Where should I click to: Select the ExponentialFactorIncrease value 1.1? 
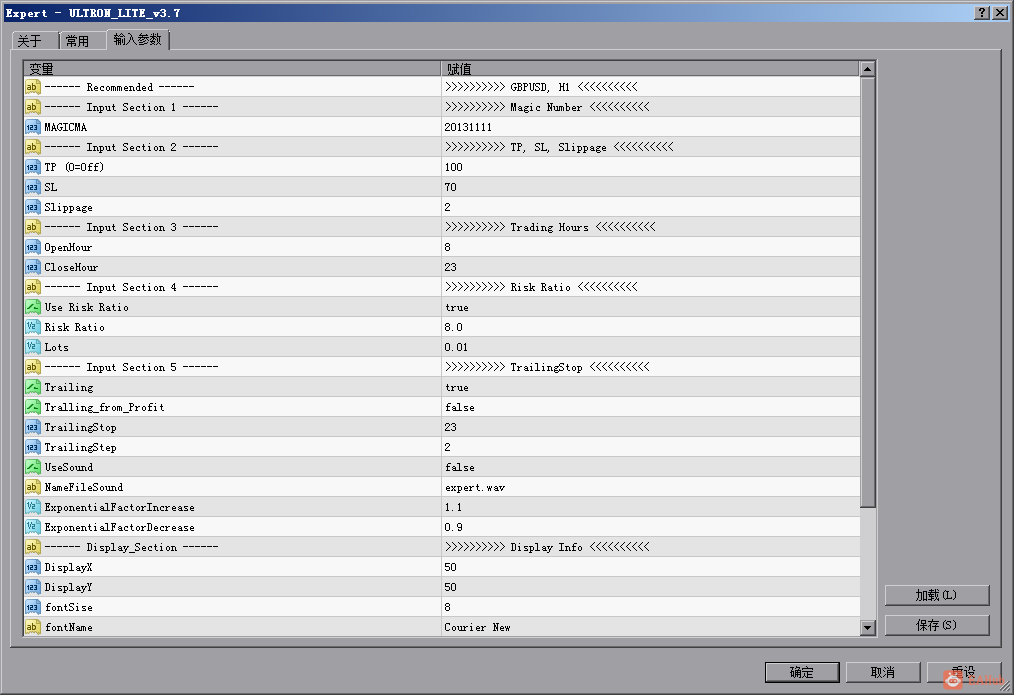pos(453,508)
